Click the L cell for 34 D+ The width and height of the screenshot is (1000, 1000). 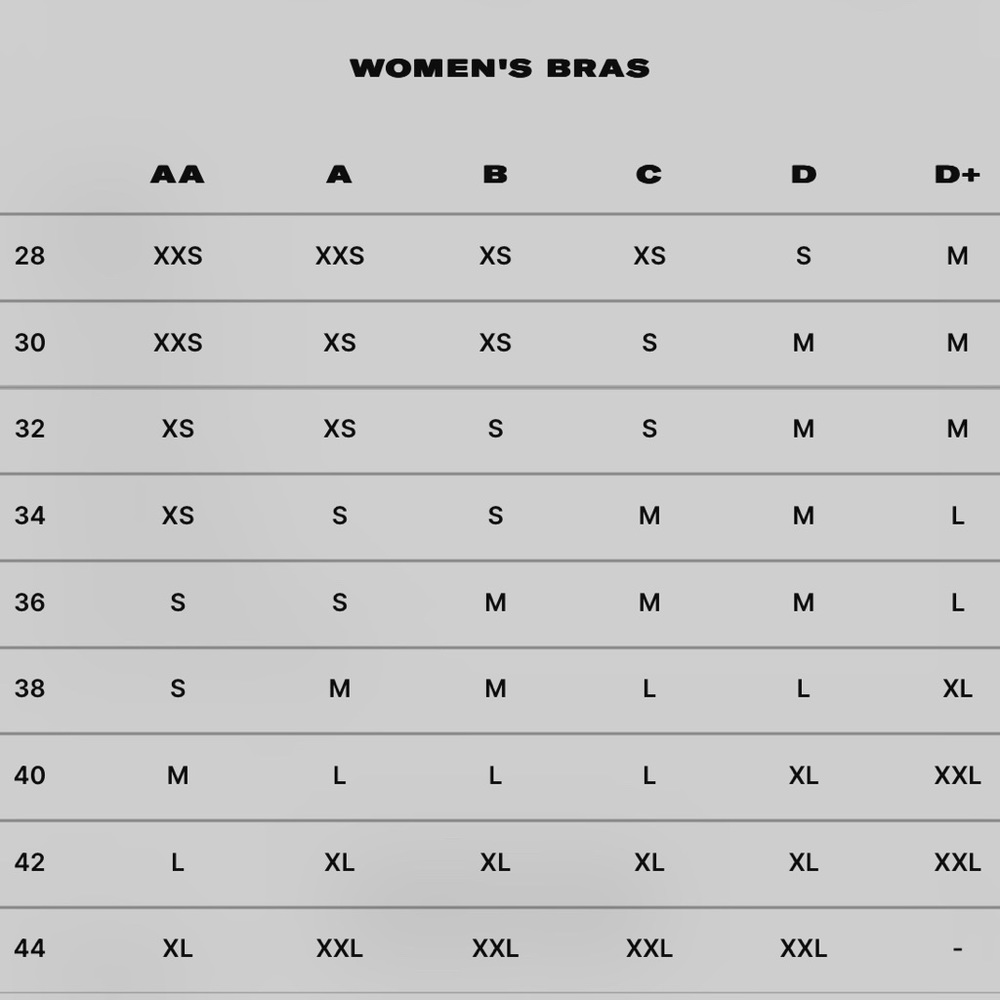[x=957, y=515]
